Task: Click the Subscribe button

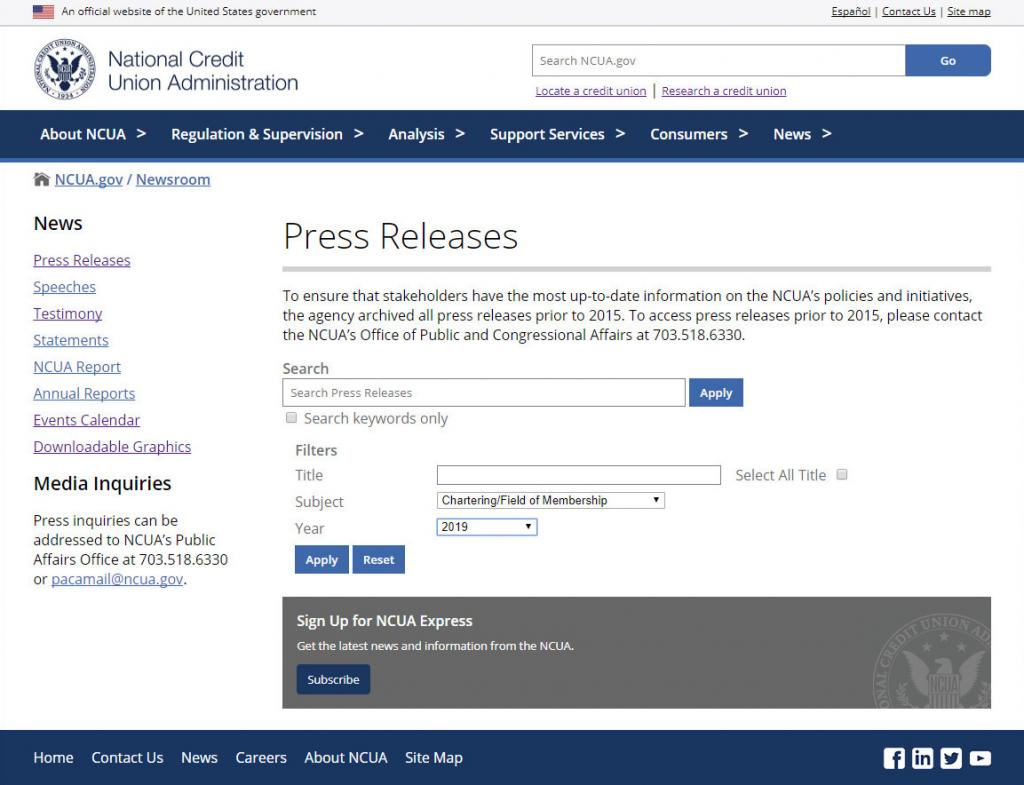Action: click(x=333, y=679)
